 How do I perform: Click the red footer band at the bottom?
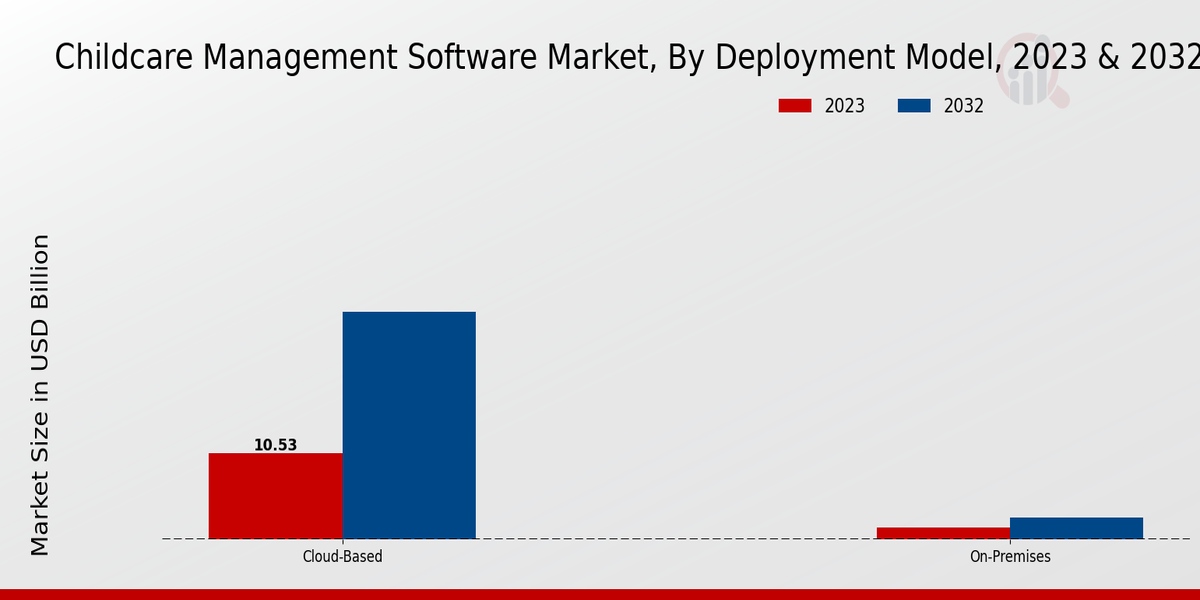pos(600,594)
